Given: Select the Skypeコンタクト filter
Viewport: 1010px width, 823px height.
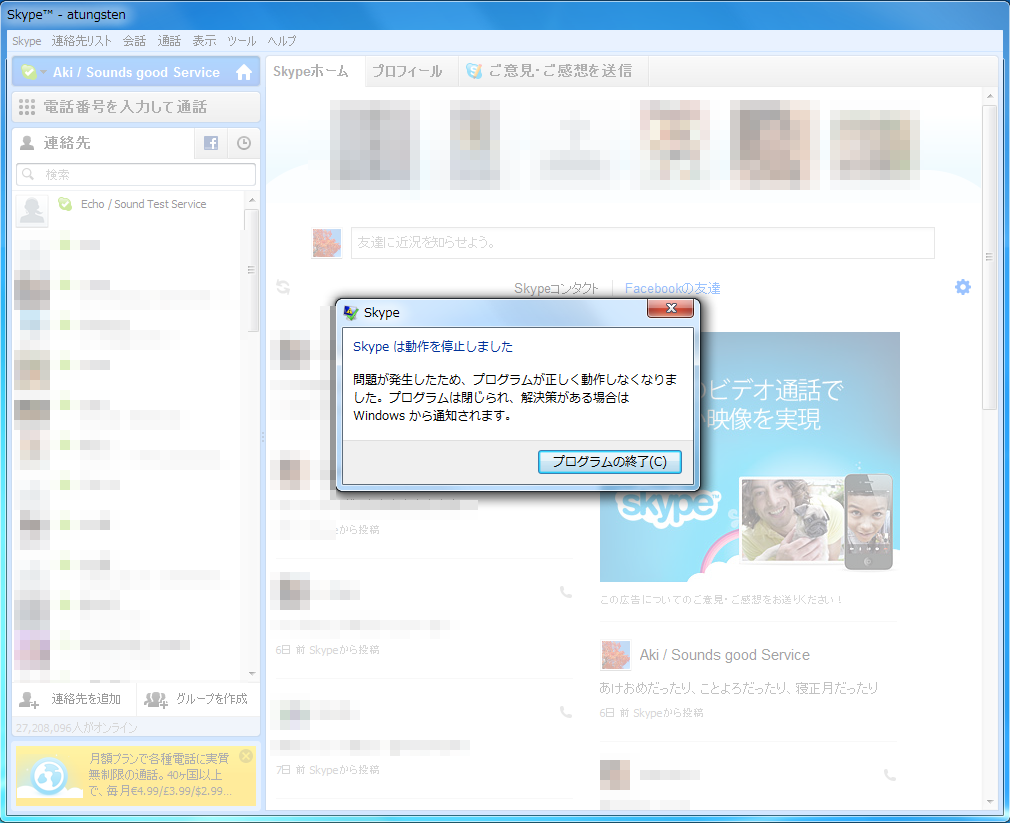Looking at the screenshot, I should [x=557, y=289].
